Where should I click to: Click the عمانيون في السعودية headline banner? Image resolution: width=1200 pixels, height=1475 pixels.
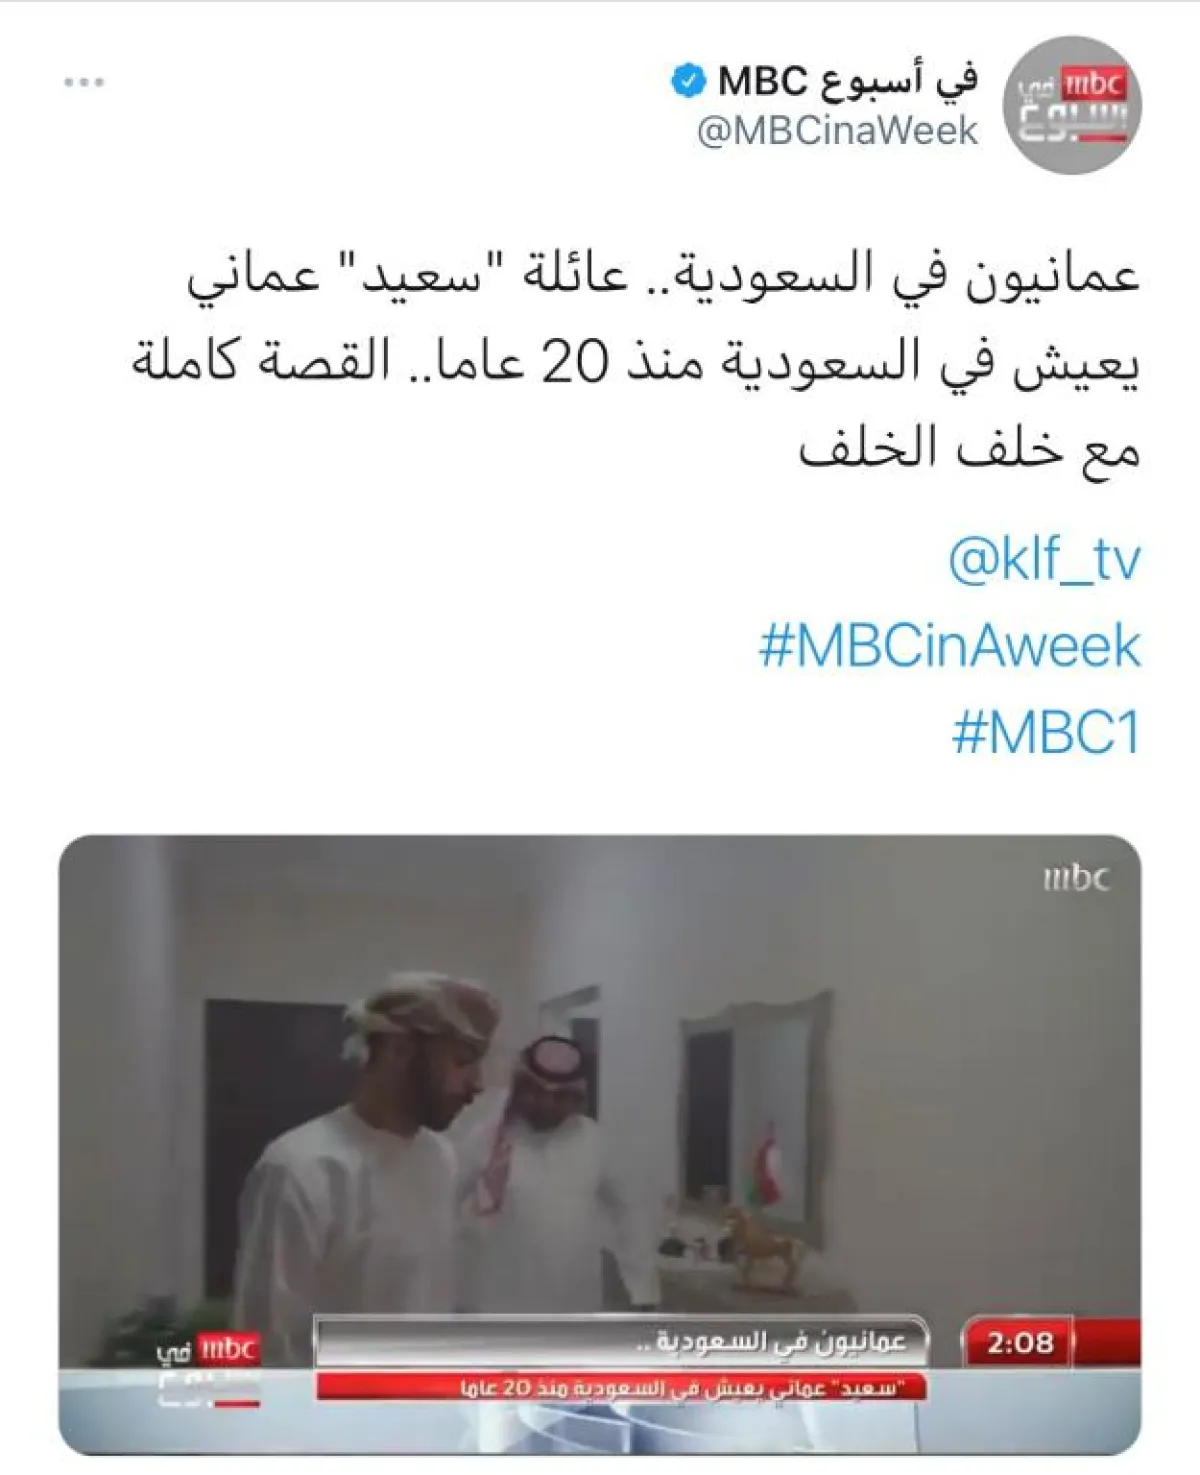tap(621, 1341)
